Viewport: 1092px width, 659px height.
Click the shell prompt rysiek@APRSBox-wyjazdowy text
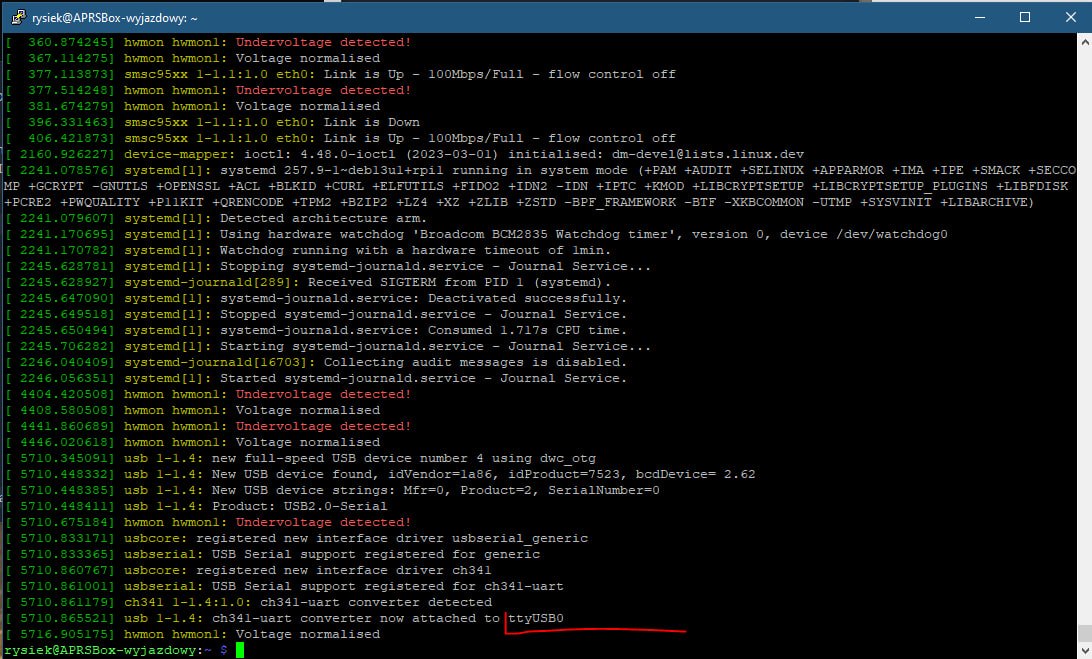point(100,650)
